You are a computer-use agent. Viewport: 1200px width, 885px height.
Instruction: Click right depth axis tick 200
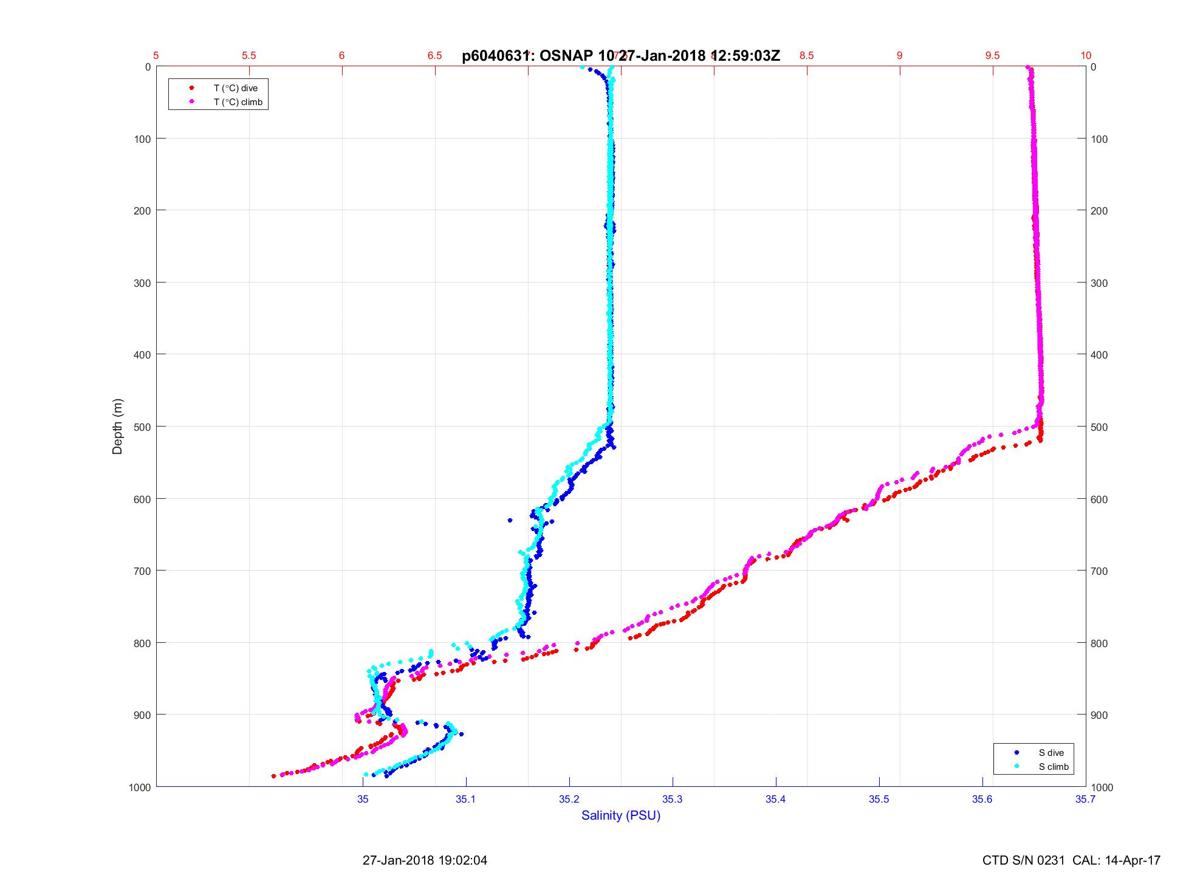pyautogui.click(x=1101, y=211)
